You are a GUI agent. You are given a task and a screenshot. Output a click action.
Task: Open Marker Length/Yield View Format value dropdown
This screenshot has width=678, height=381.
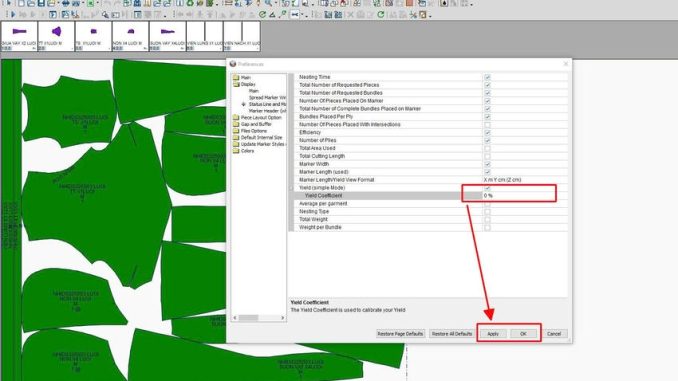pos(525,180)
